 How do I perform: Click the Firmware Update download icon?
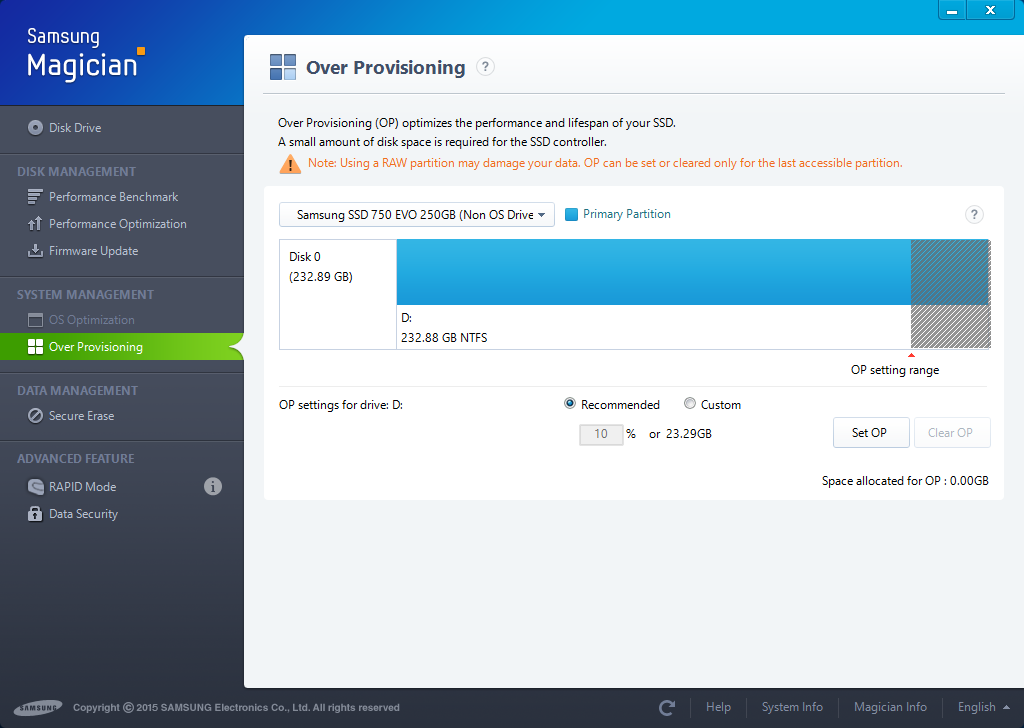pyautogui.click(x=35, y=251)
